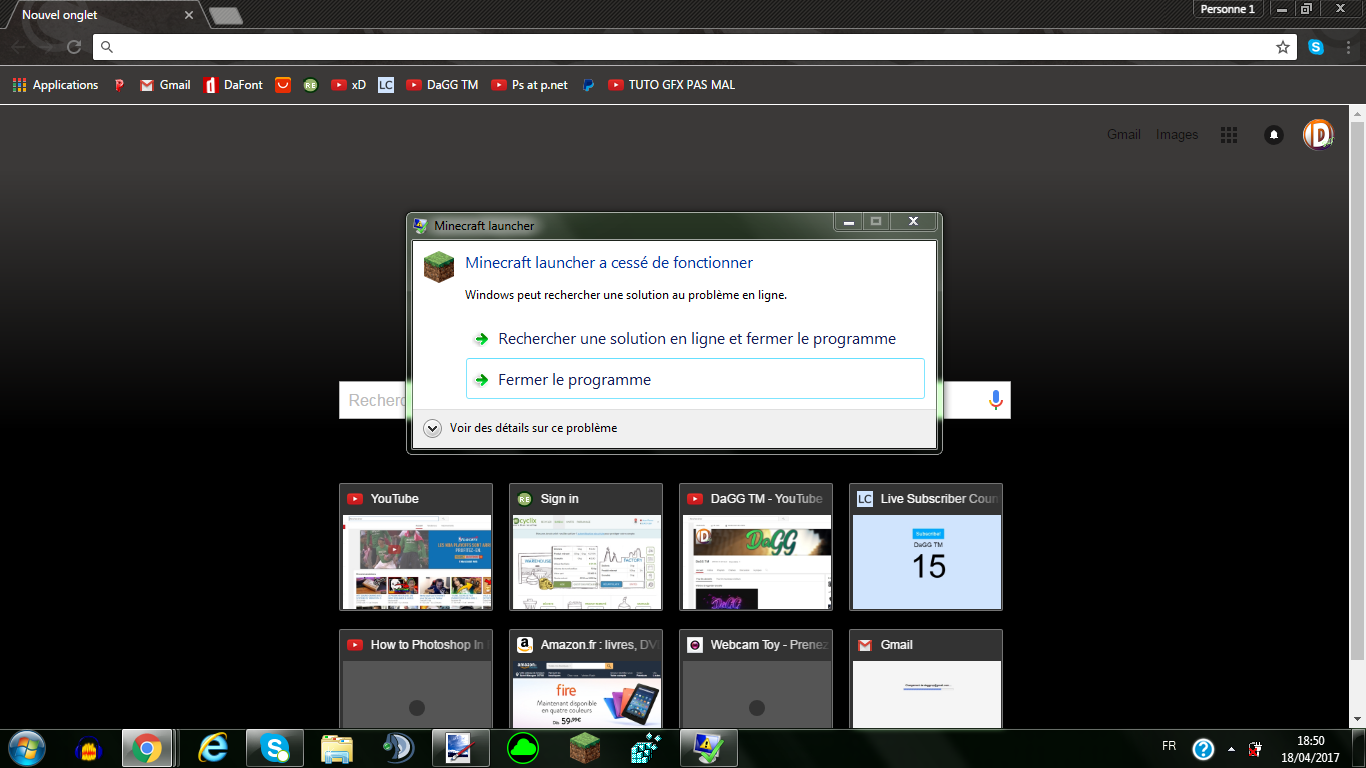Click the green cloud taskbar icon

[523, 748]
